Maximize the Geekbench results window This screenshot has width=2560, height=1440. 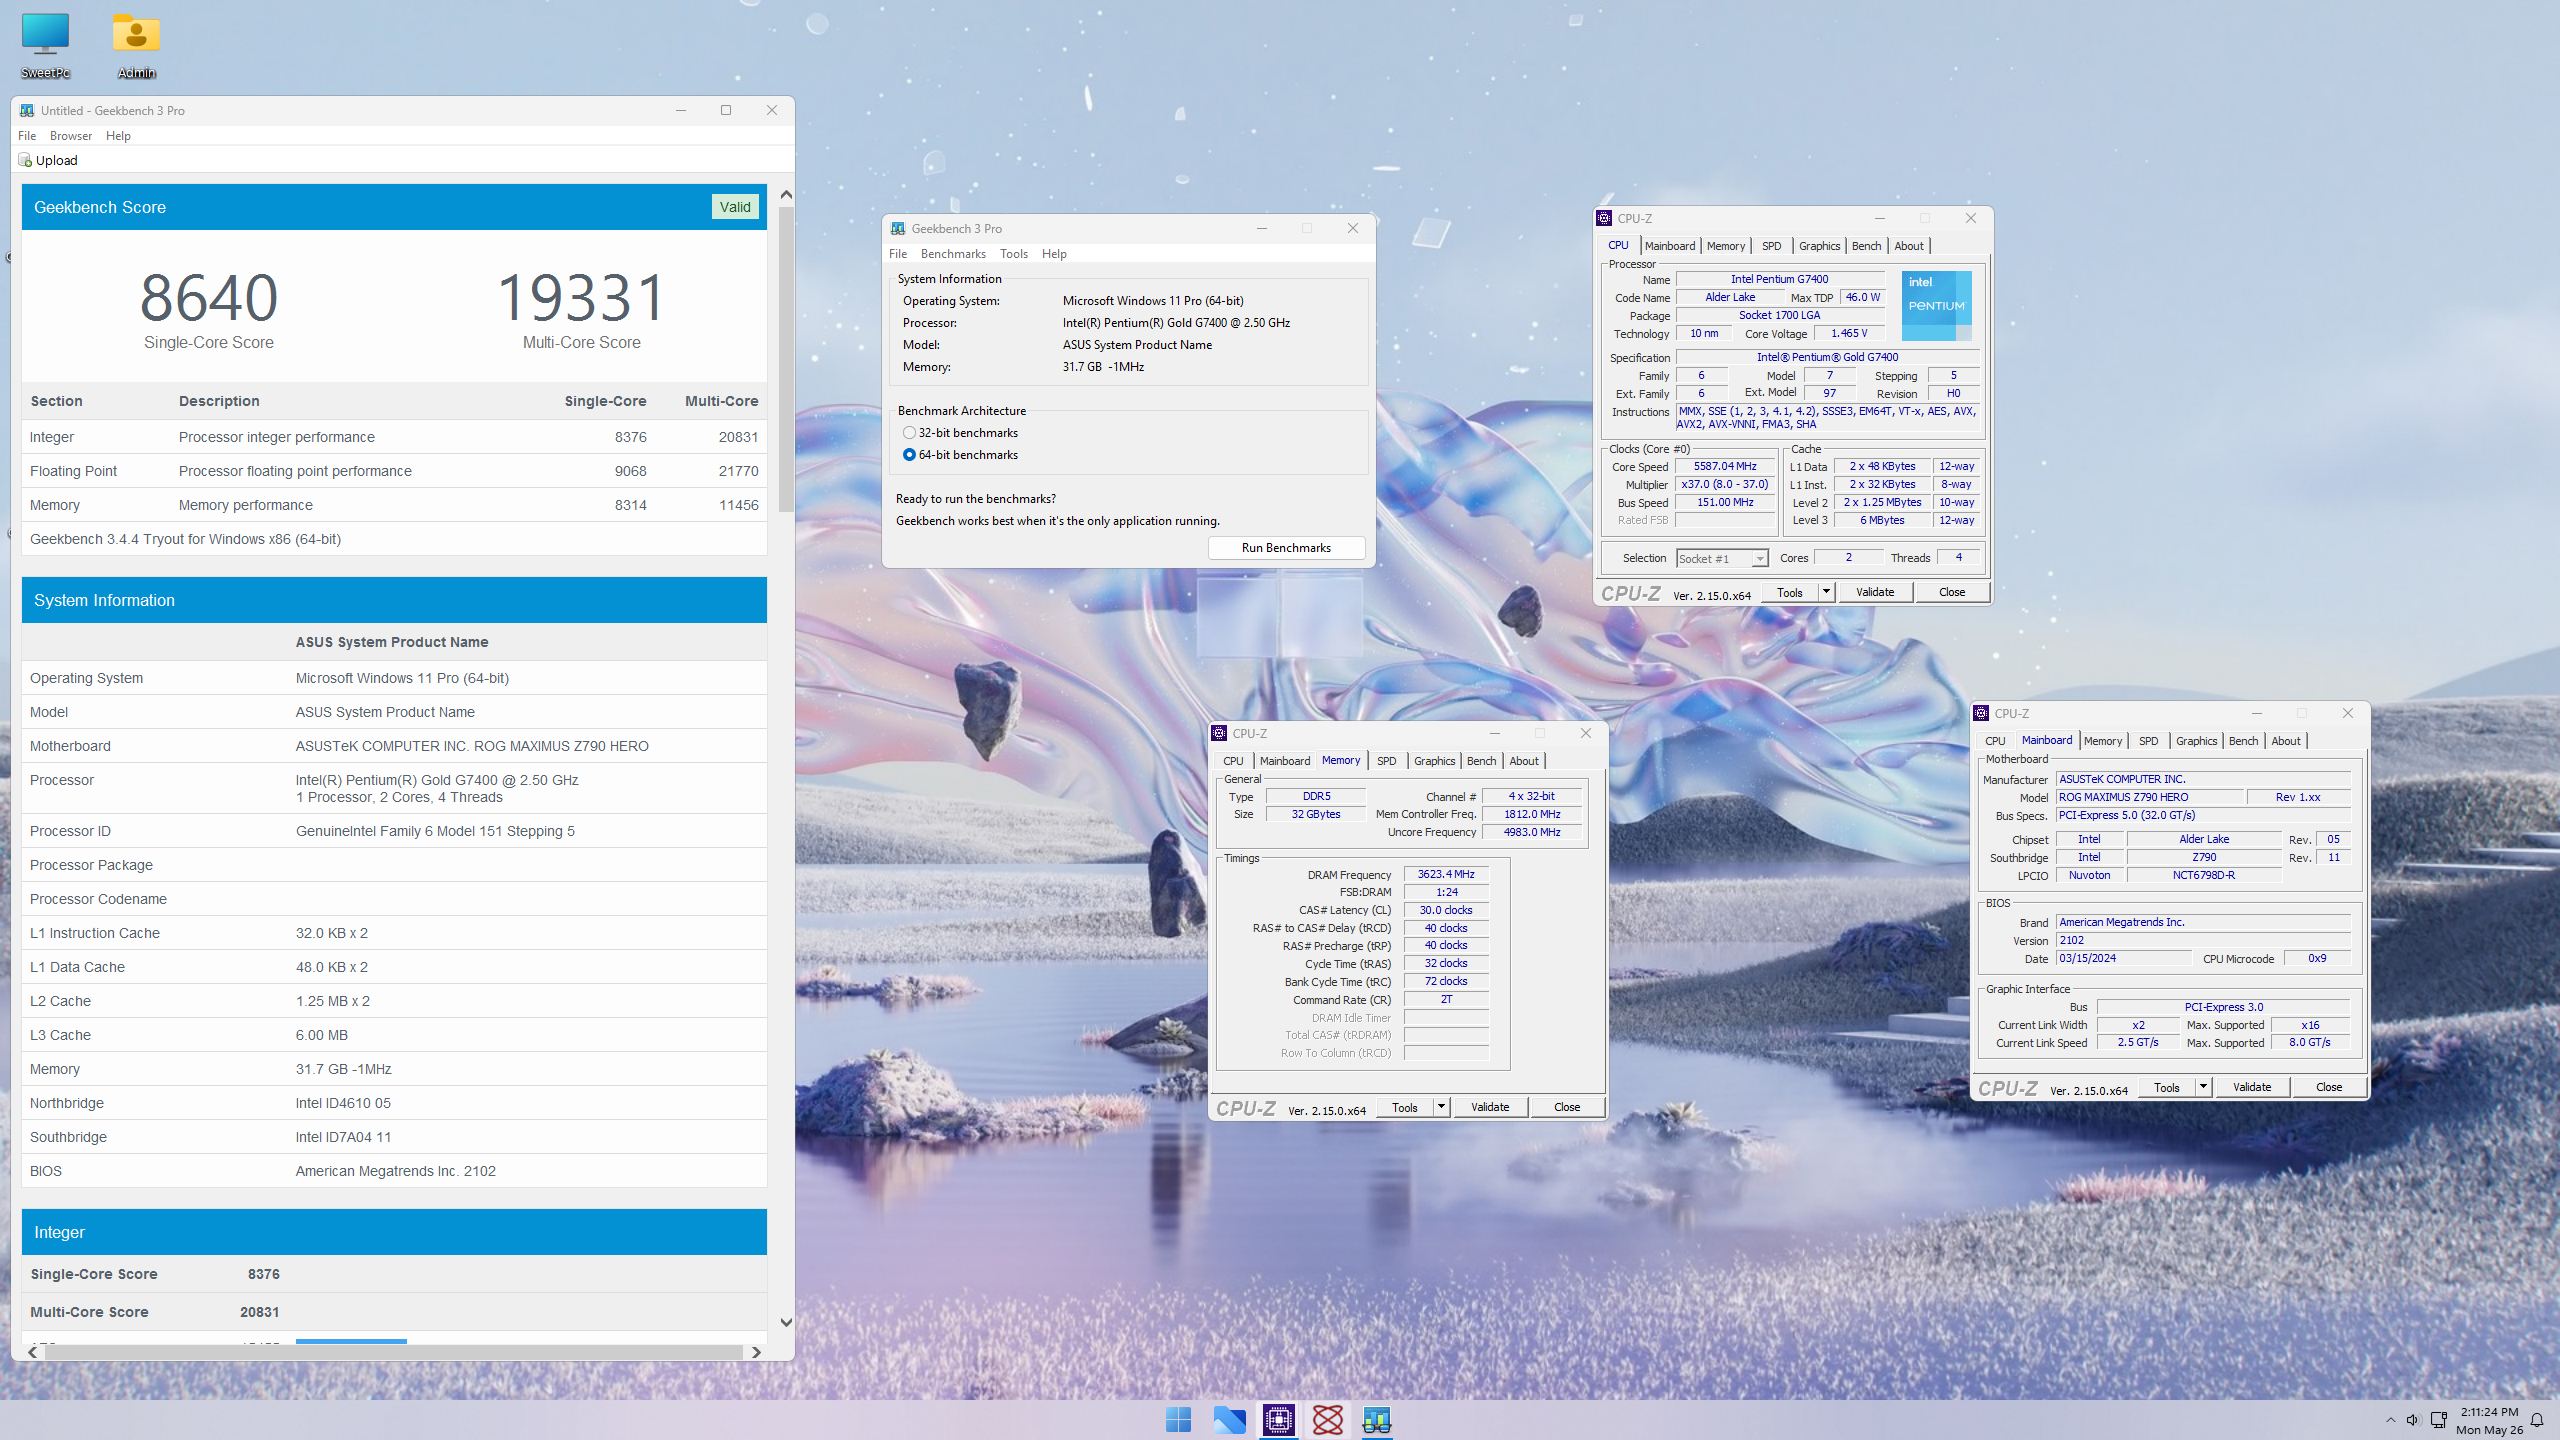pyautogui.click(x=726, y=110)
